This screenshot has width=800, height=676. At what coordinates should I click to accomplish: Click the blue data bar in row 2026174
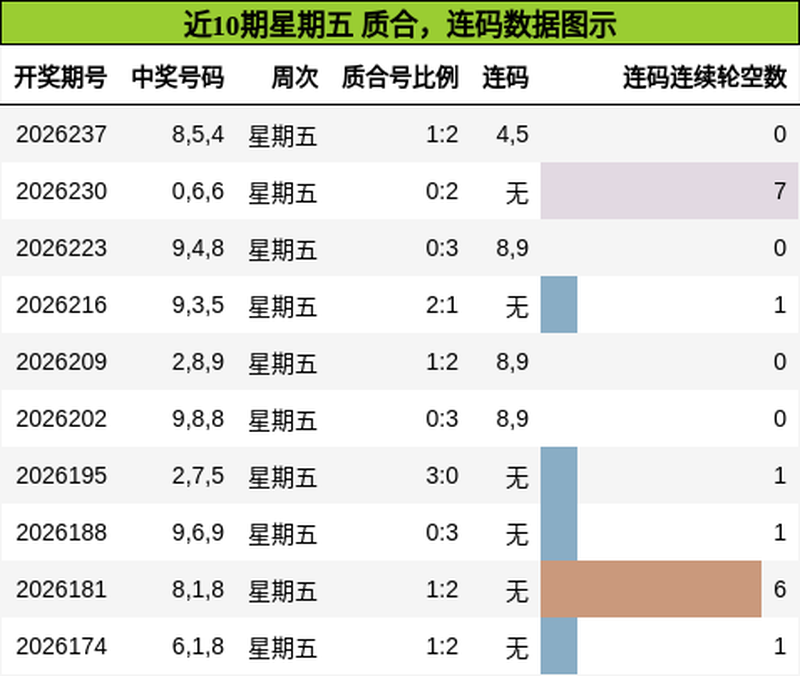coord(559,646)
